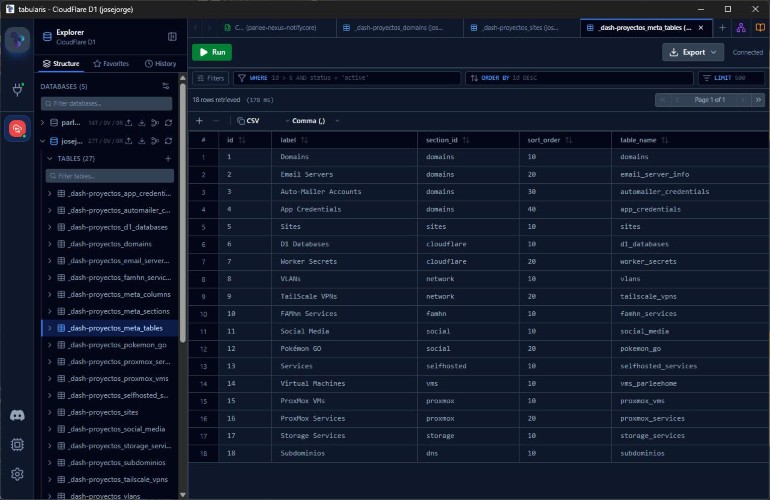Sort by sort_order column
The height and width of the screenshot is (500, 770).
569,140
